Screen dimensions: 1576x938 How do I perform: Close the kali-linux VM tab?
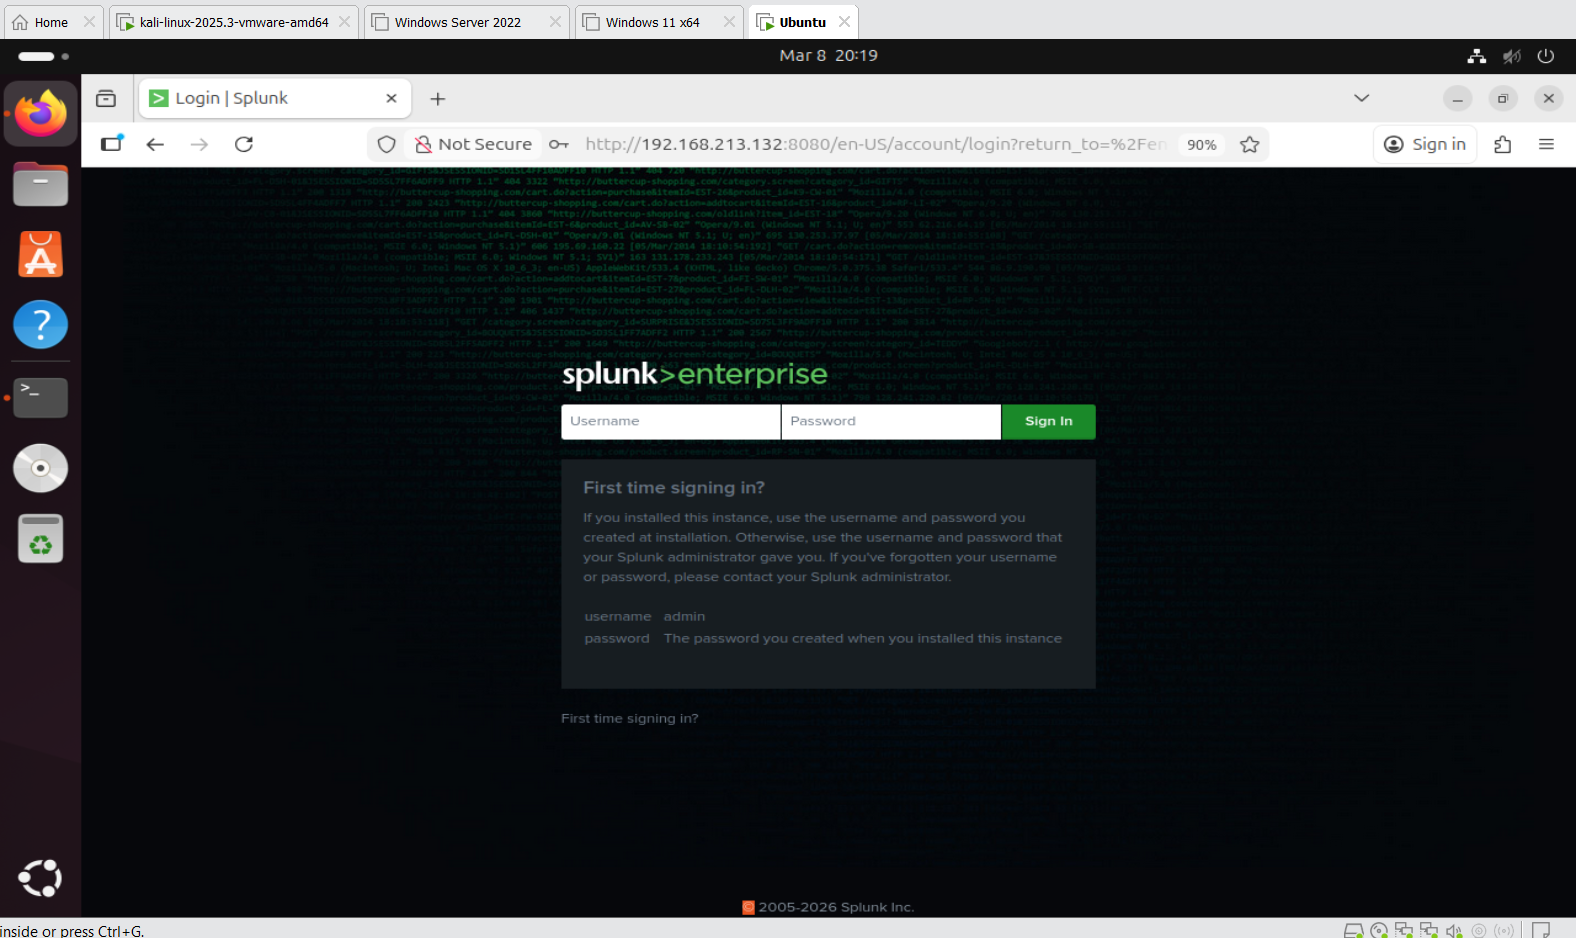click(x=345, y=22)
